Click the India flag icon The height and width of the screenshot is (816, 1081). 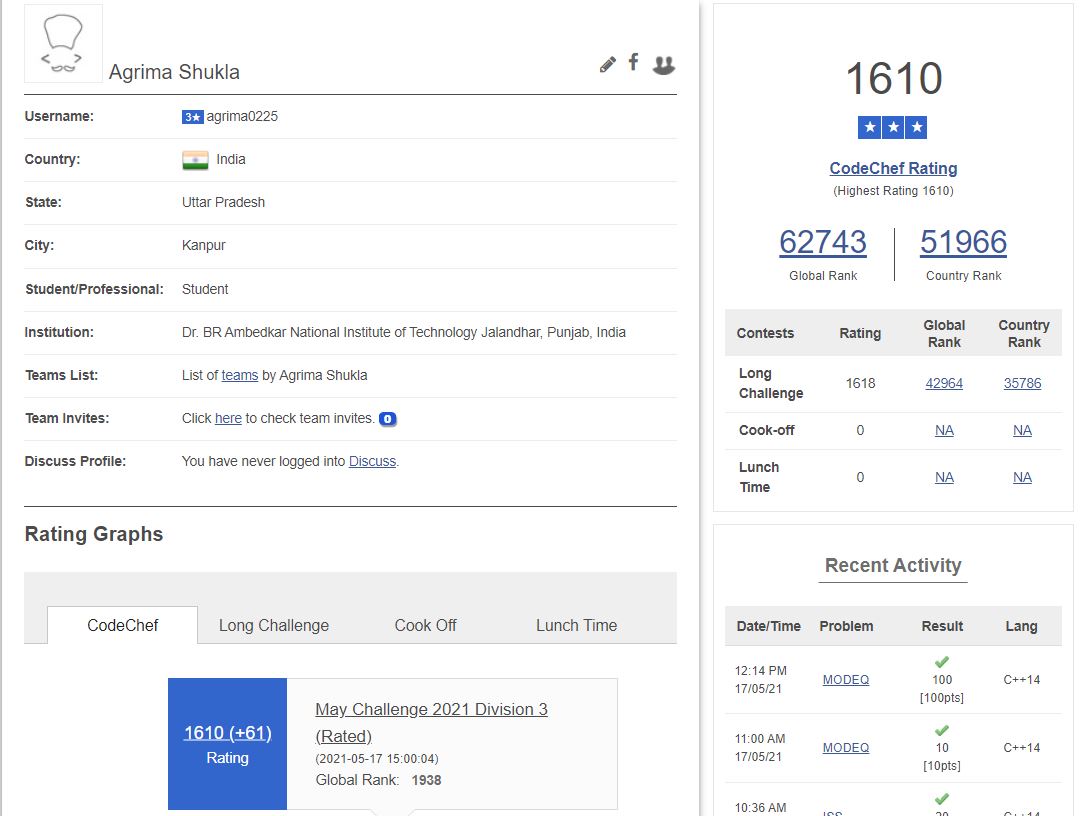coord(195,160)
